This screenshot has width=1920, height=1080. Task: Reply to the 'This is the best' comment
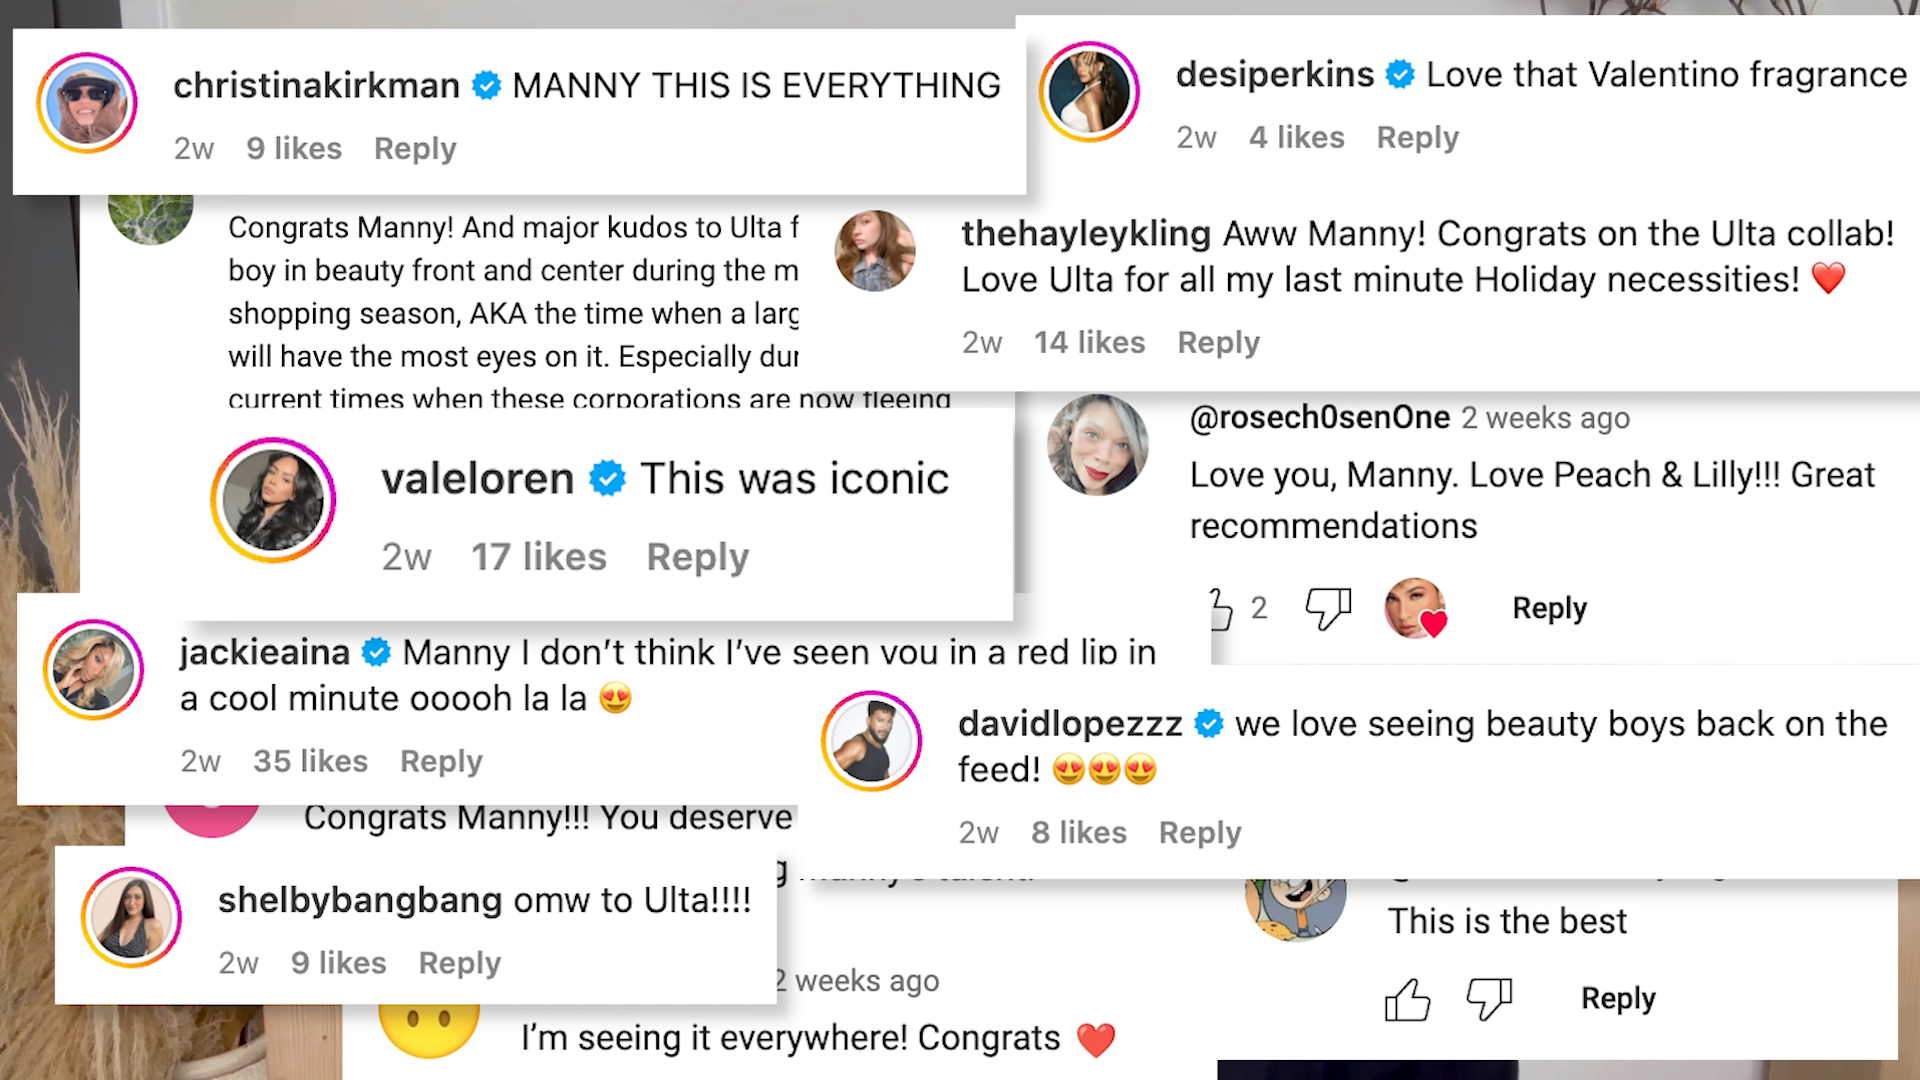(1618, 998)
